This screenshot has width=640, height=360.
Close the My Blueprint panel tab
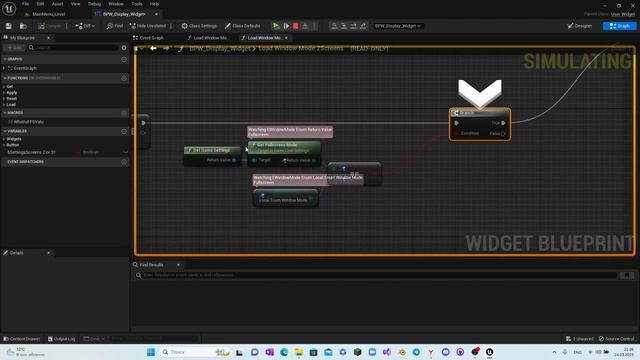click(49, 38)
